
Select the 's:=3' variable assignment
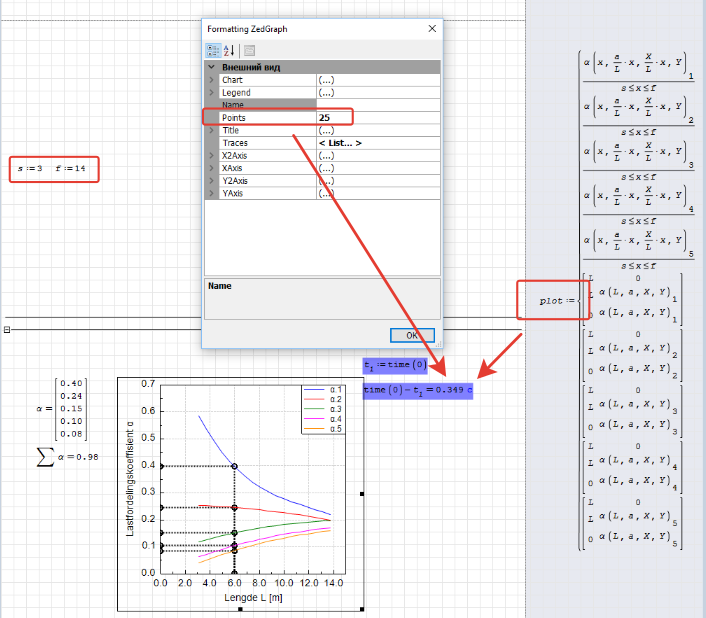point(29,170)
